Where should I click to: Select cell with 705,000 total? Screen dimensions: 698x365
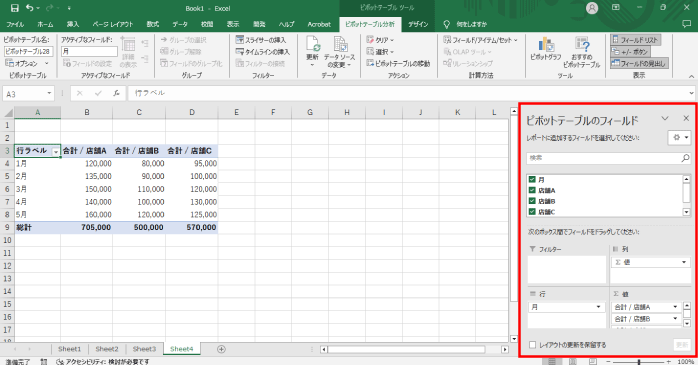pyautogui.click(x=87, y=227)
